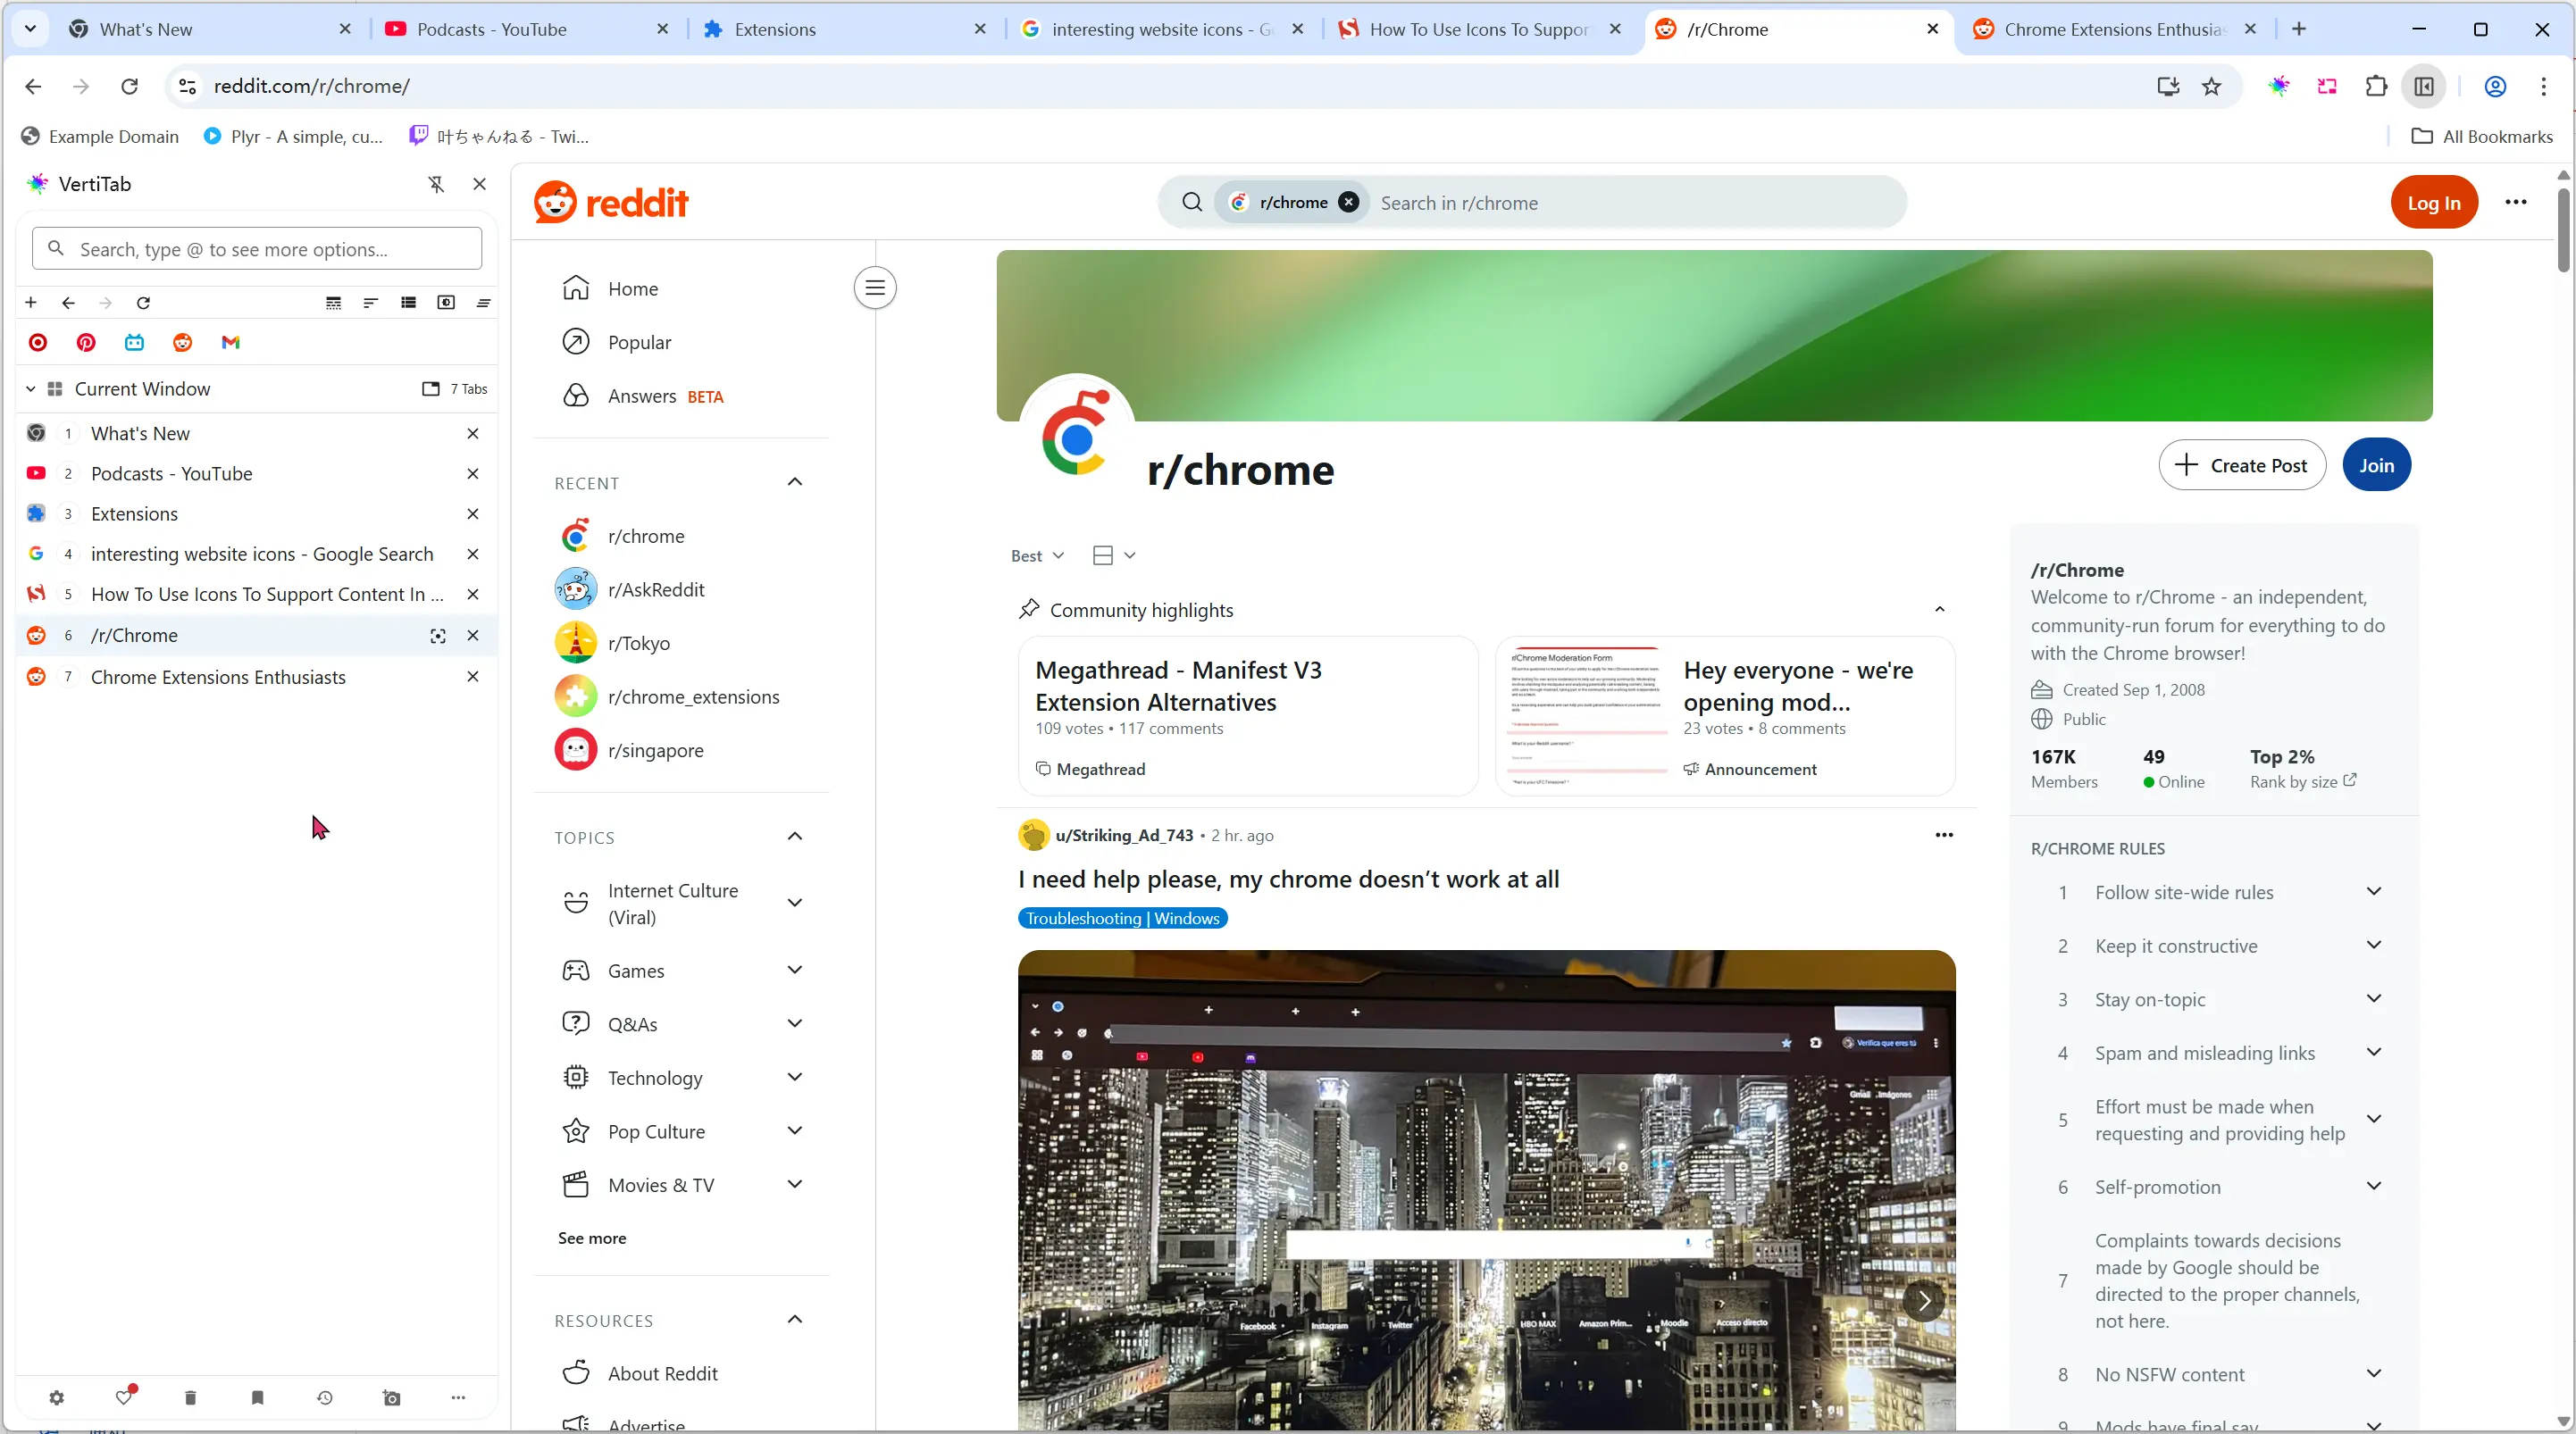Locate the /r/Chrome tab via focus icon
Screen dimensions: 2576x1434
(437, 635)
